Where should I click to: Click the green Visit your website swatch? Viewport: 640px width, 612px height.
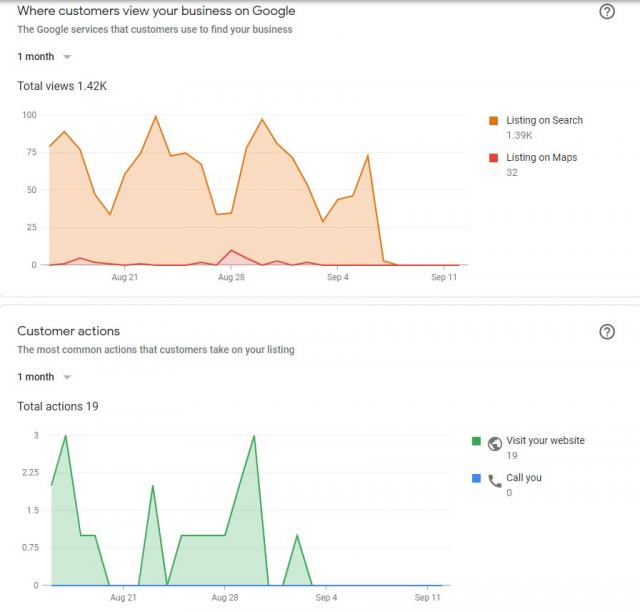point(476,441)
